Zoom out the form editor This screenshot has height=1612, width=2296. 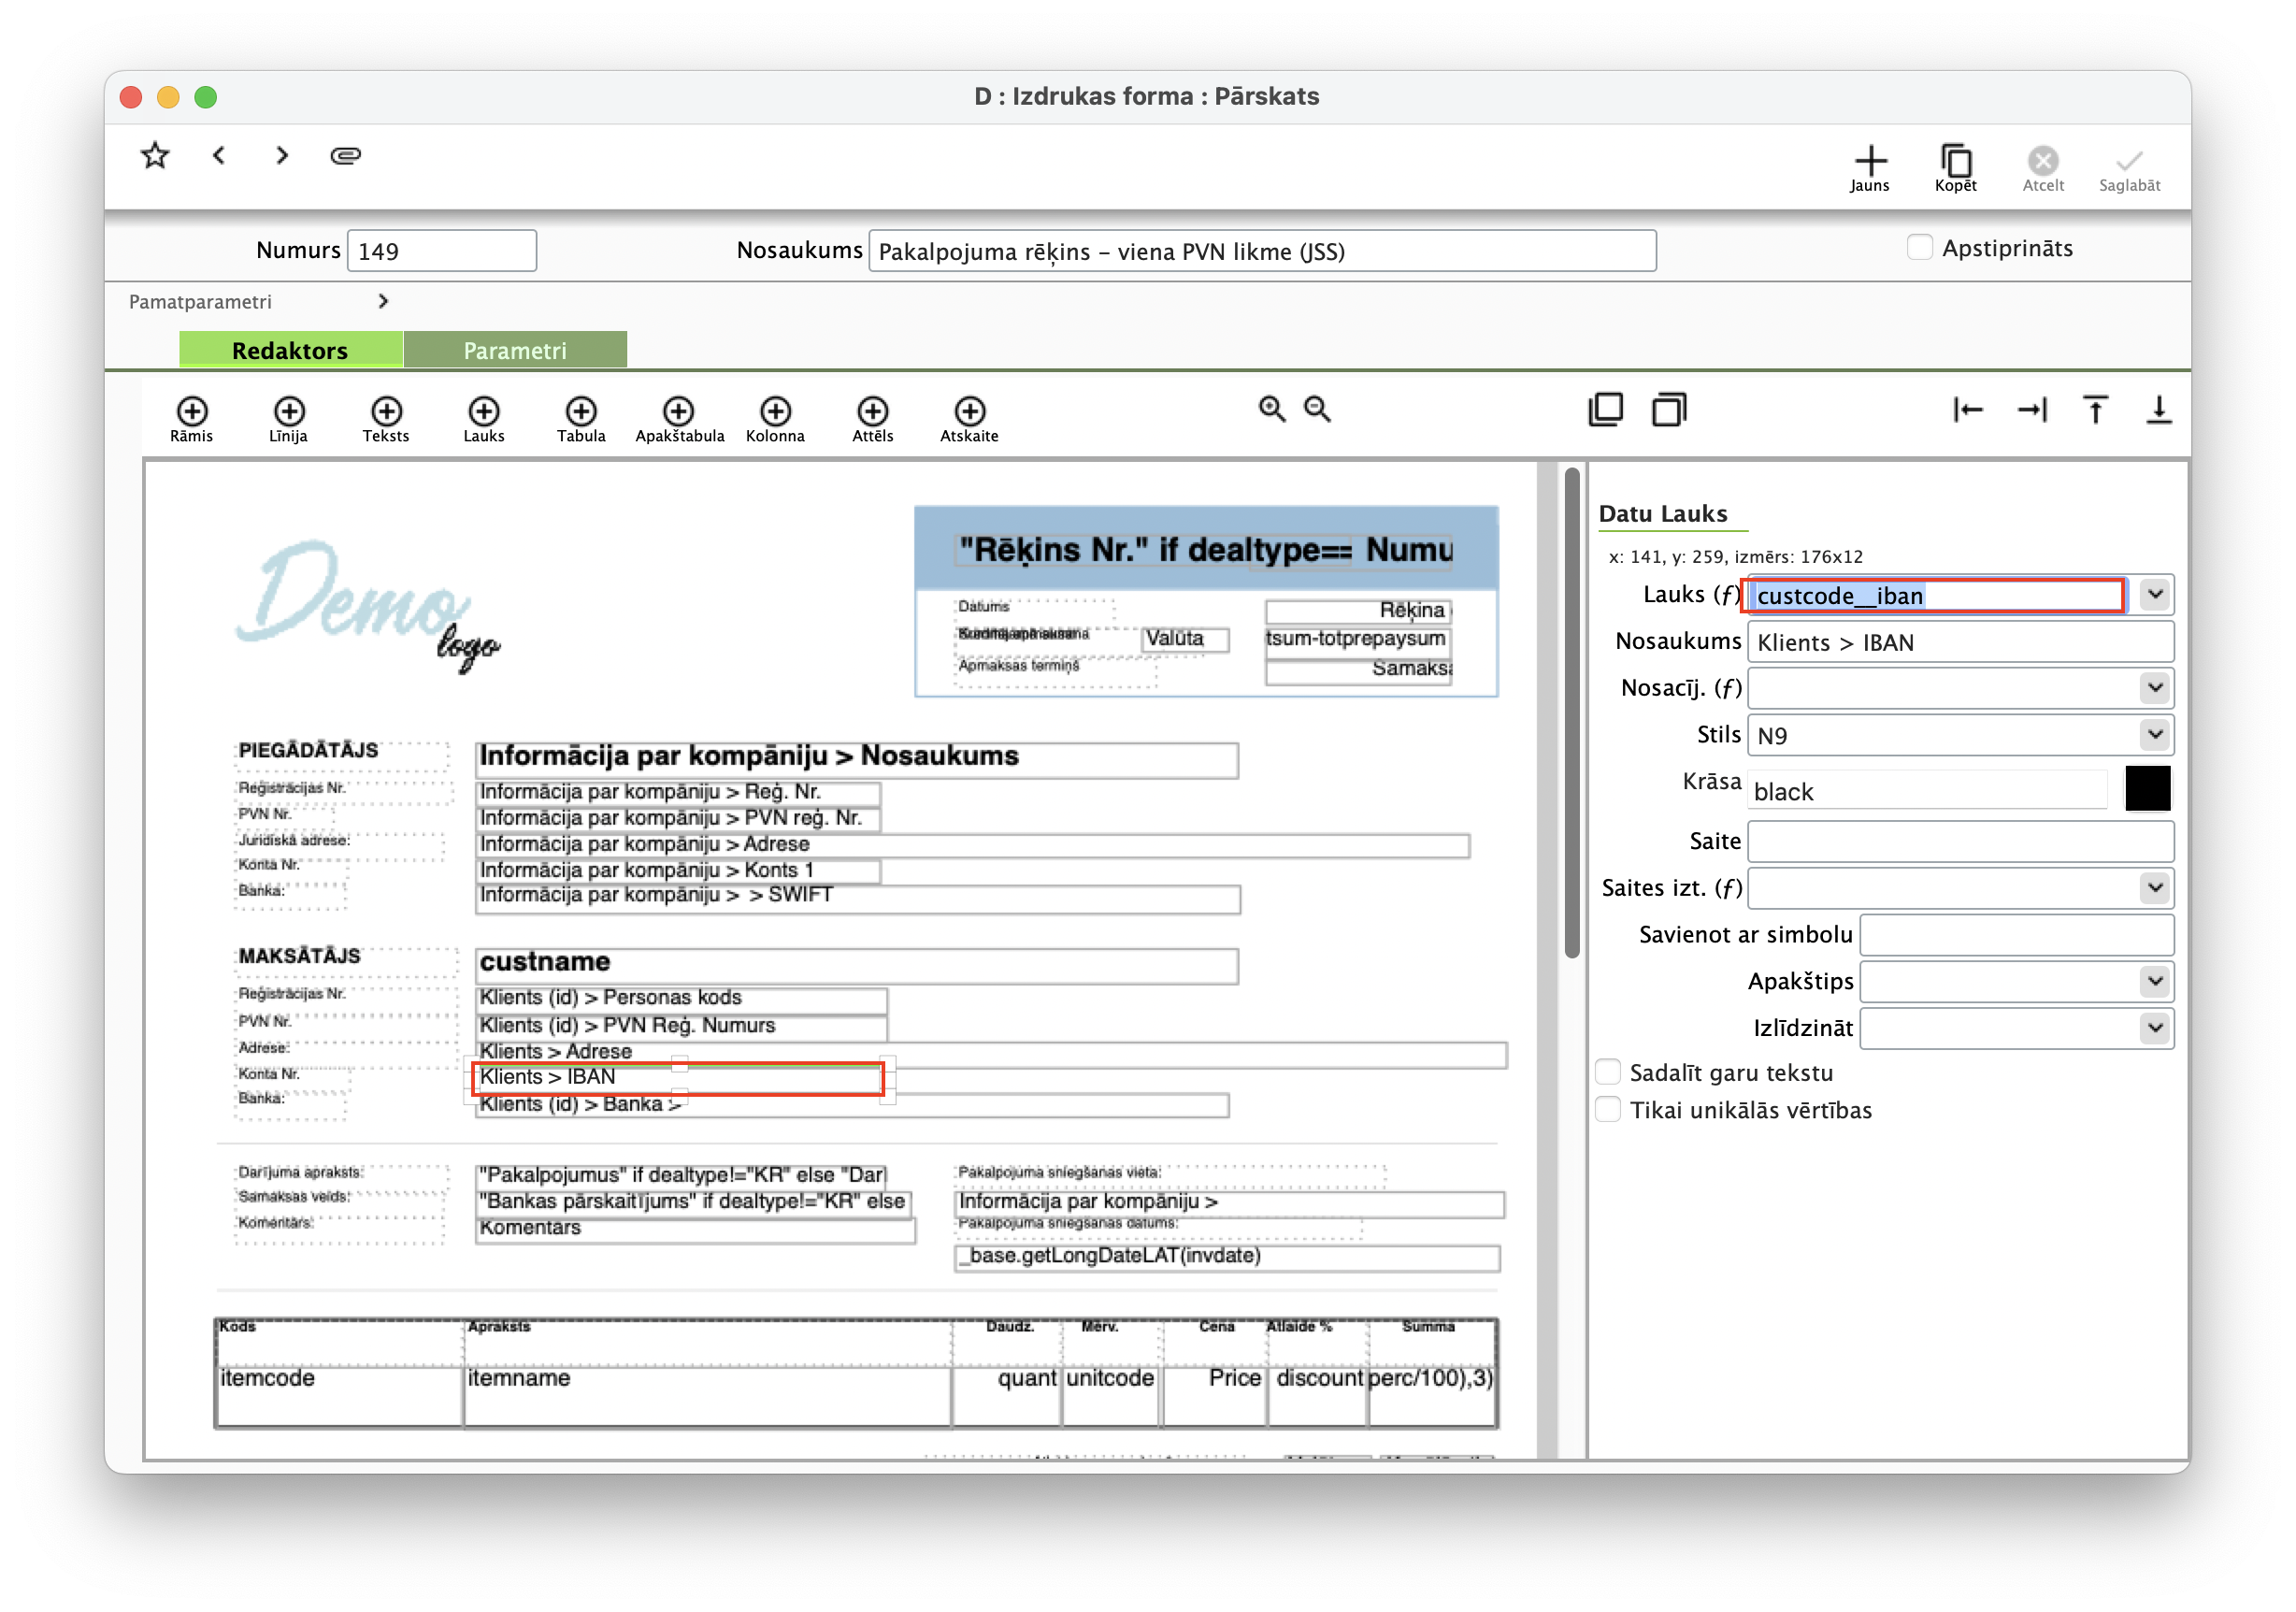[x=1317, y=408]
